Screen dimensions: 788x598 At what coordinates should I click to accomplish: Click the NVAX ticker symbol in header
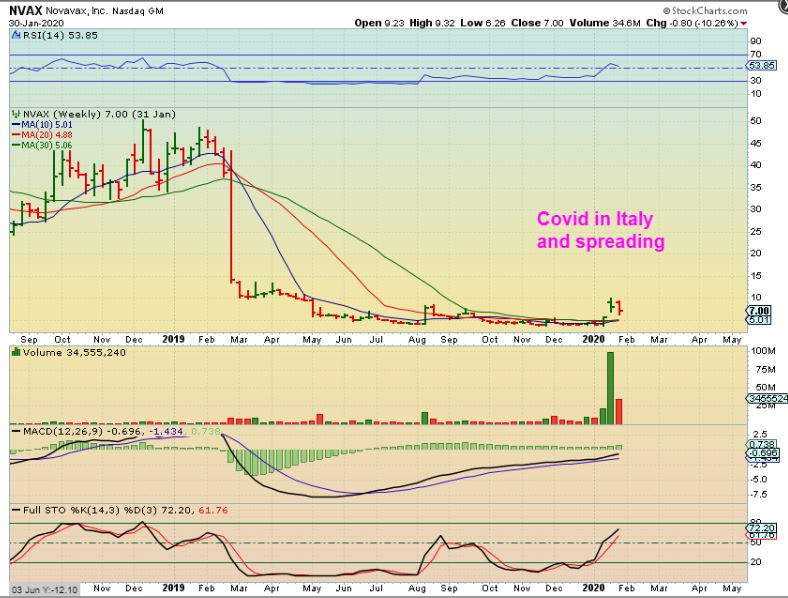pos(26,11)
